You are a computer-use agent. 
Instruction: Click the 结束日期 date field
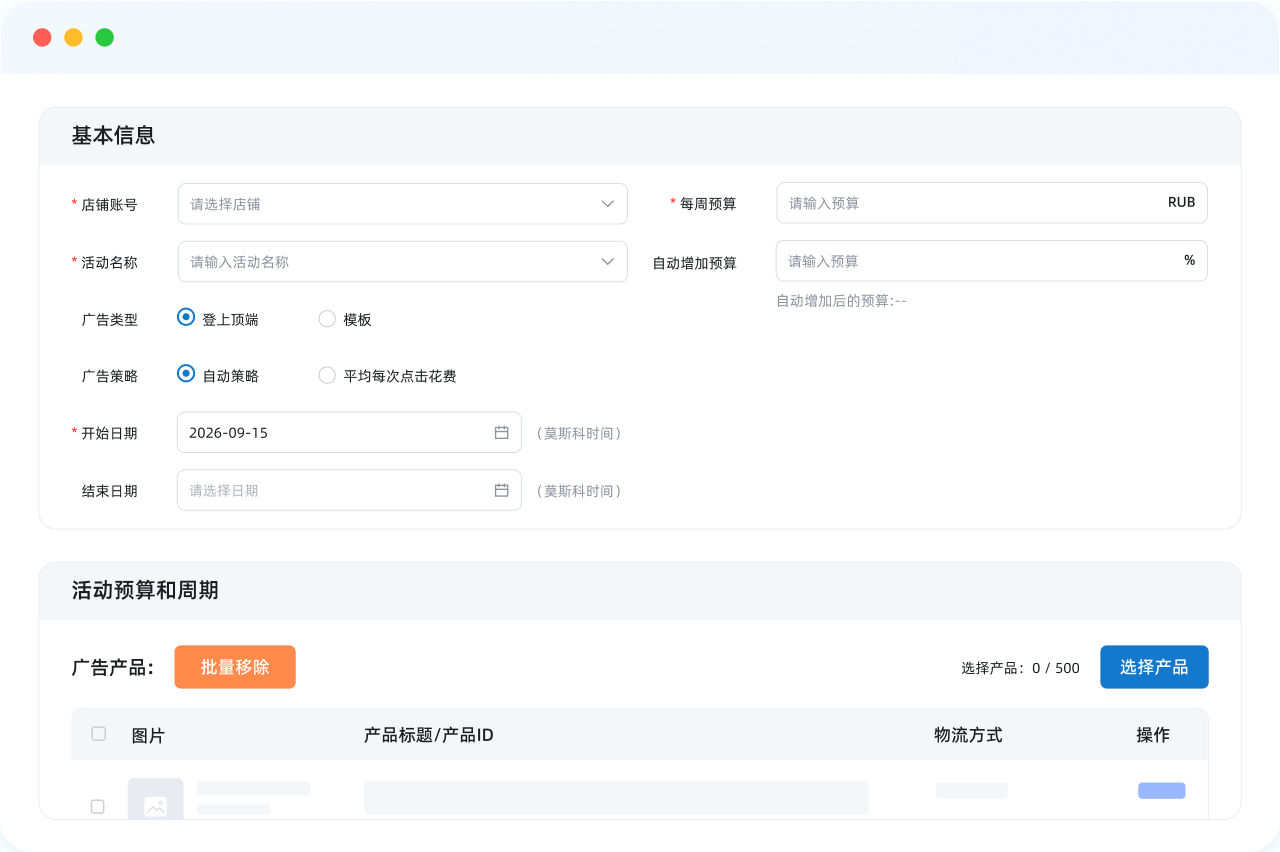tap(349, 491)
